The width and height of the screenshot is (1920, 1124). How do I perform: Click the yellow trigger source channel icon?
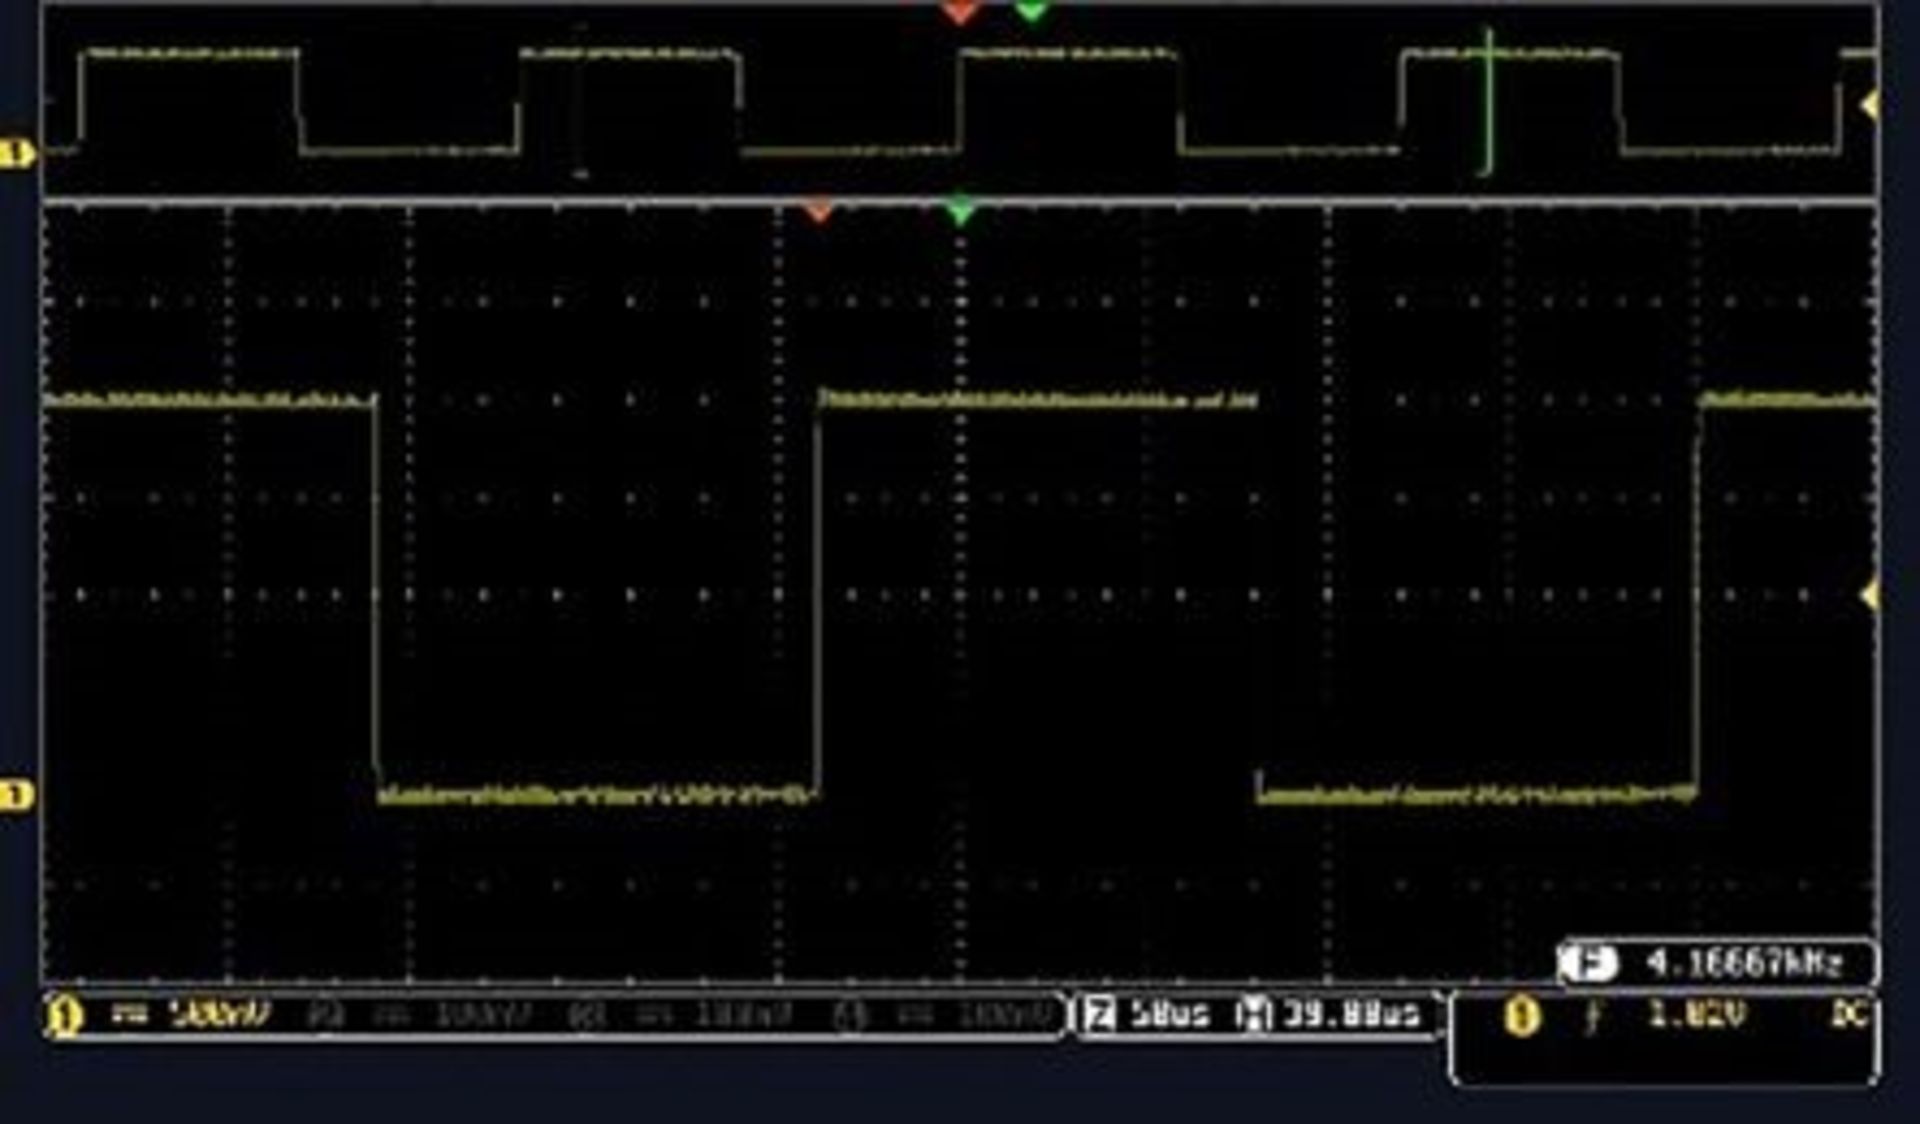(x=1521, y=1018)
